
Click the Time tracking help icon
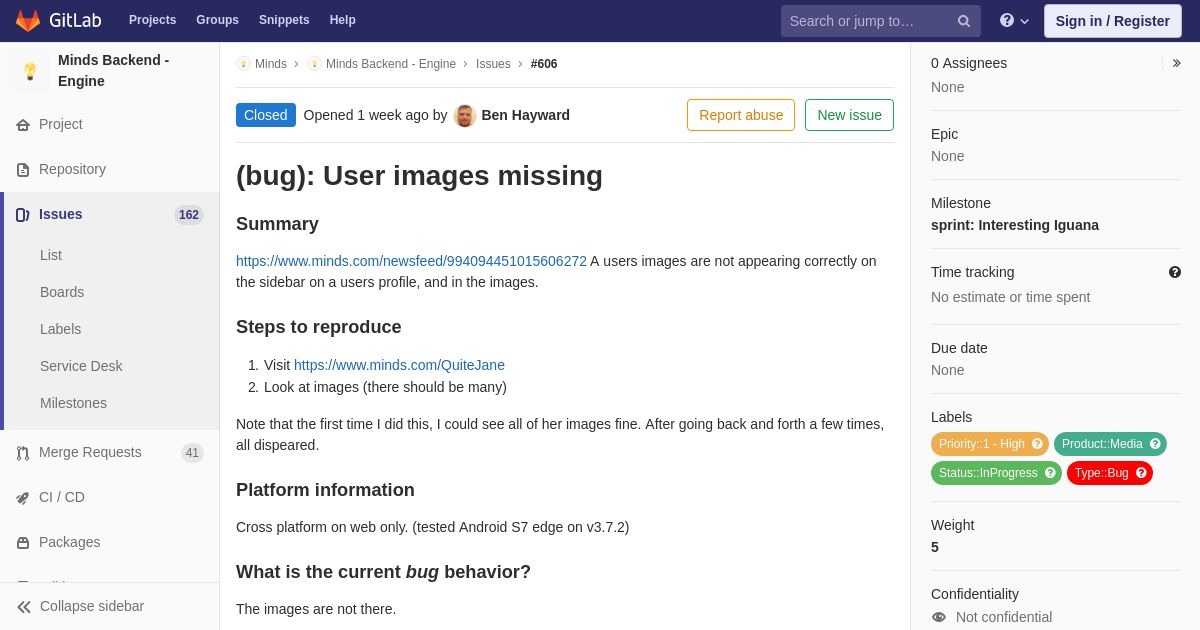1175,272
